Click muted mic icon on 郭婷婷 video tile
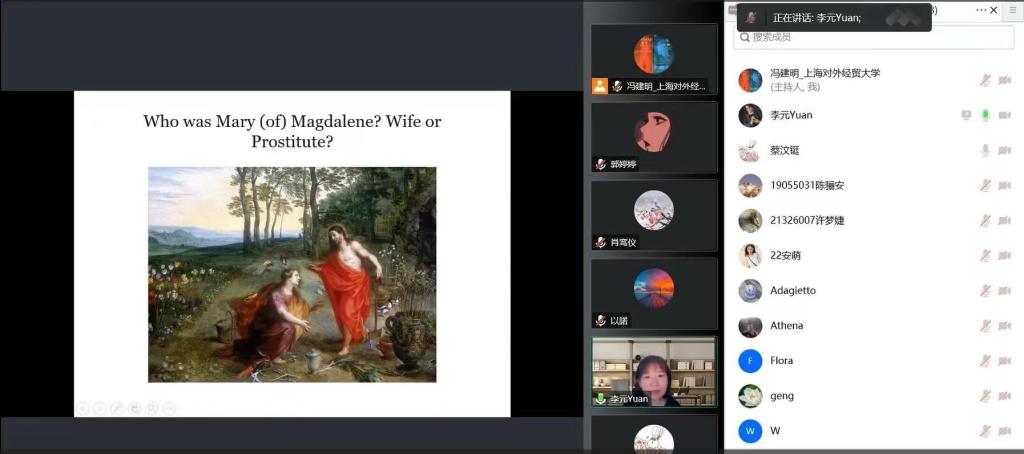The height and width of the screenshot is (454, 1024). pyautogui.click(x=601, y=164)
